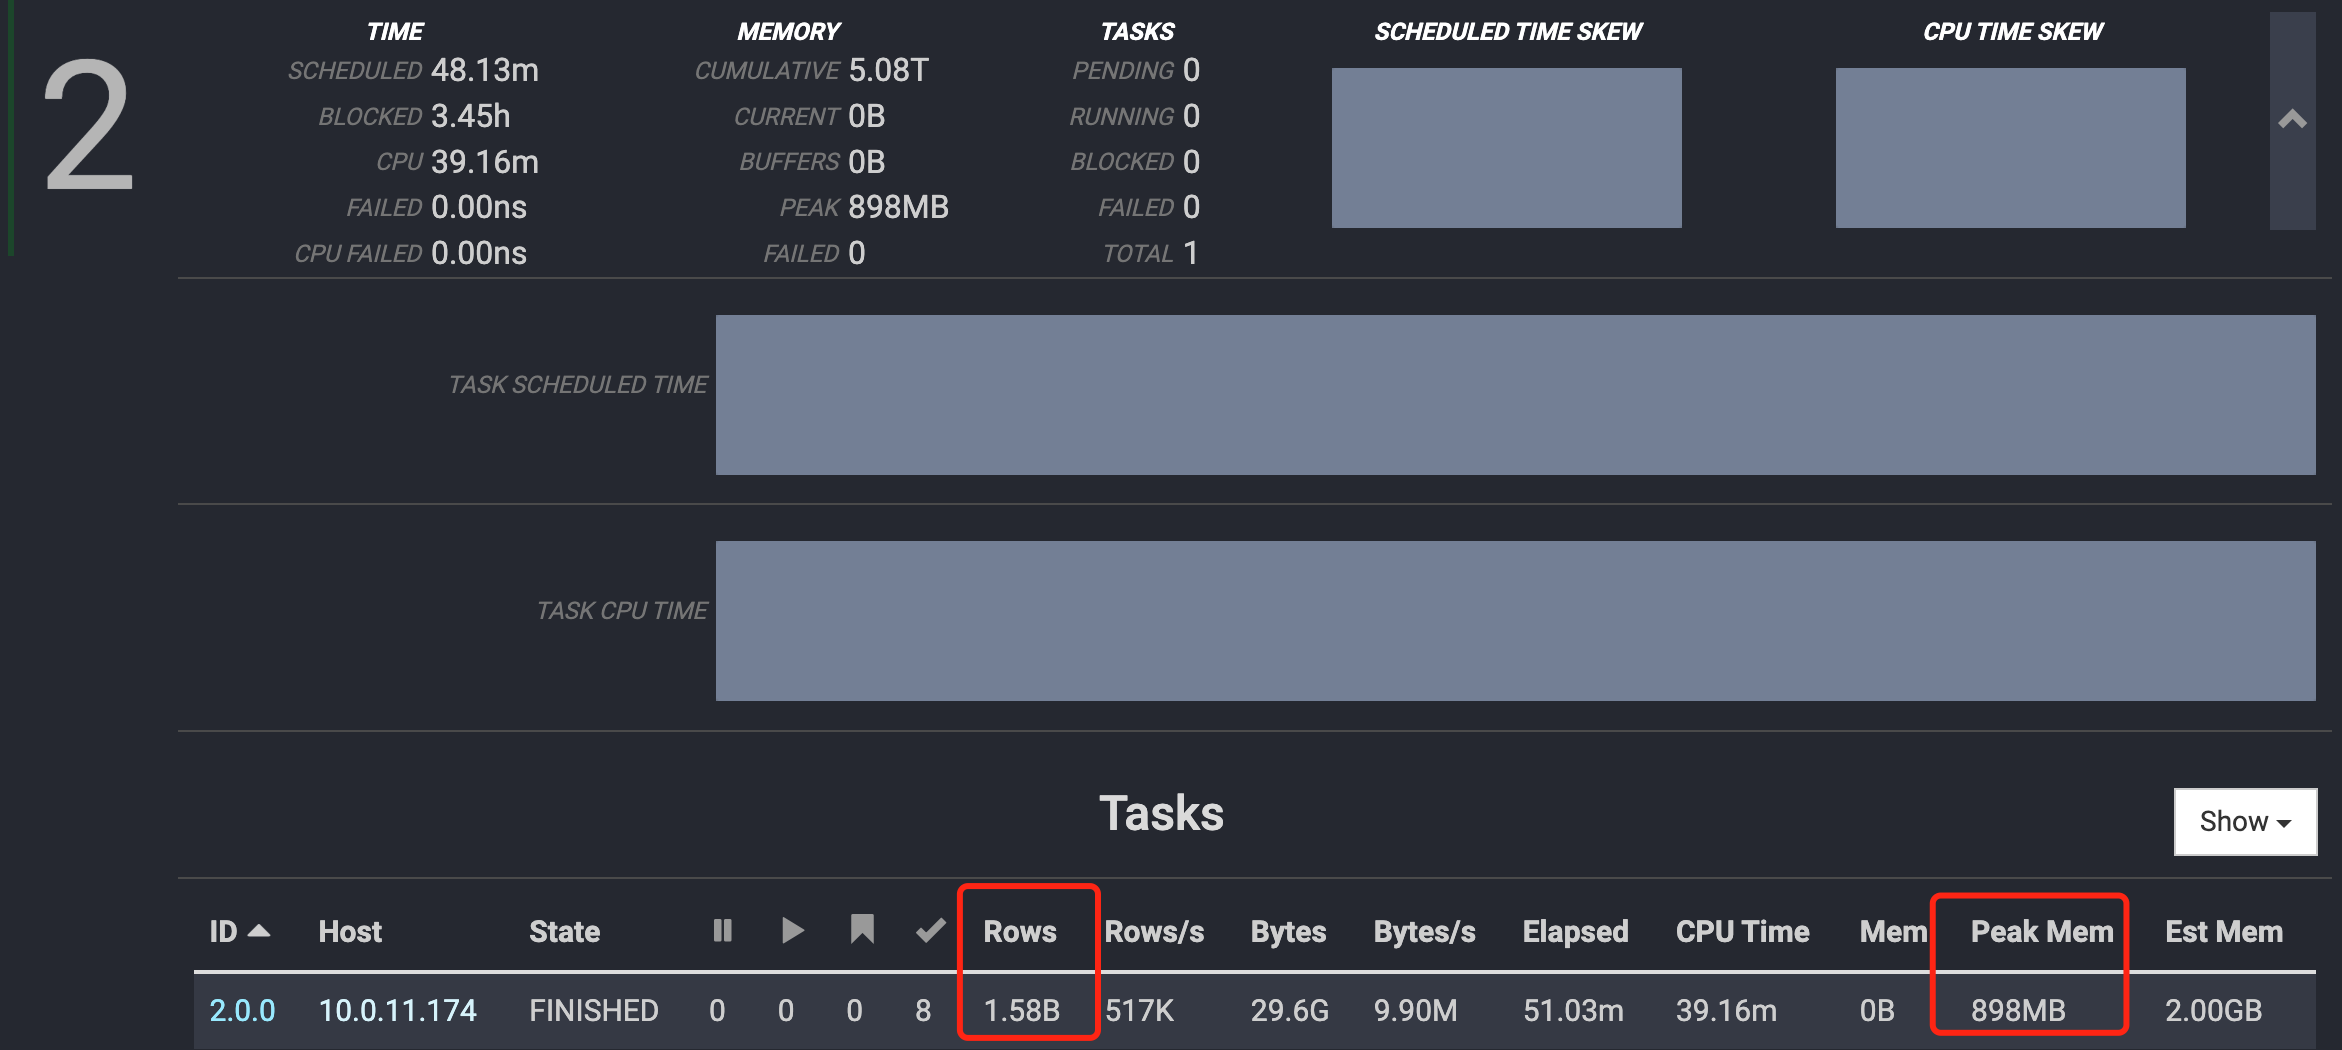Sort by the CPU Time column header
The image size is (2342, 1050).
pyautogui.click(x=1742, y=931)
